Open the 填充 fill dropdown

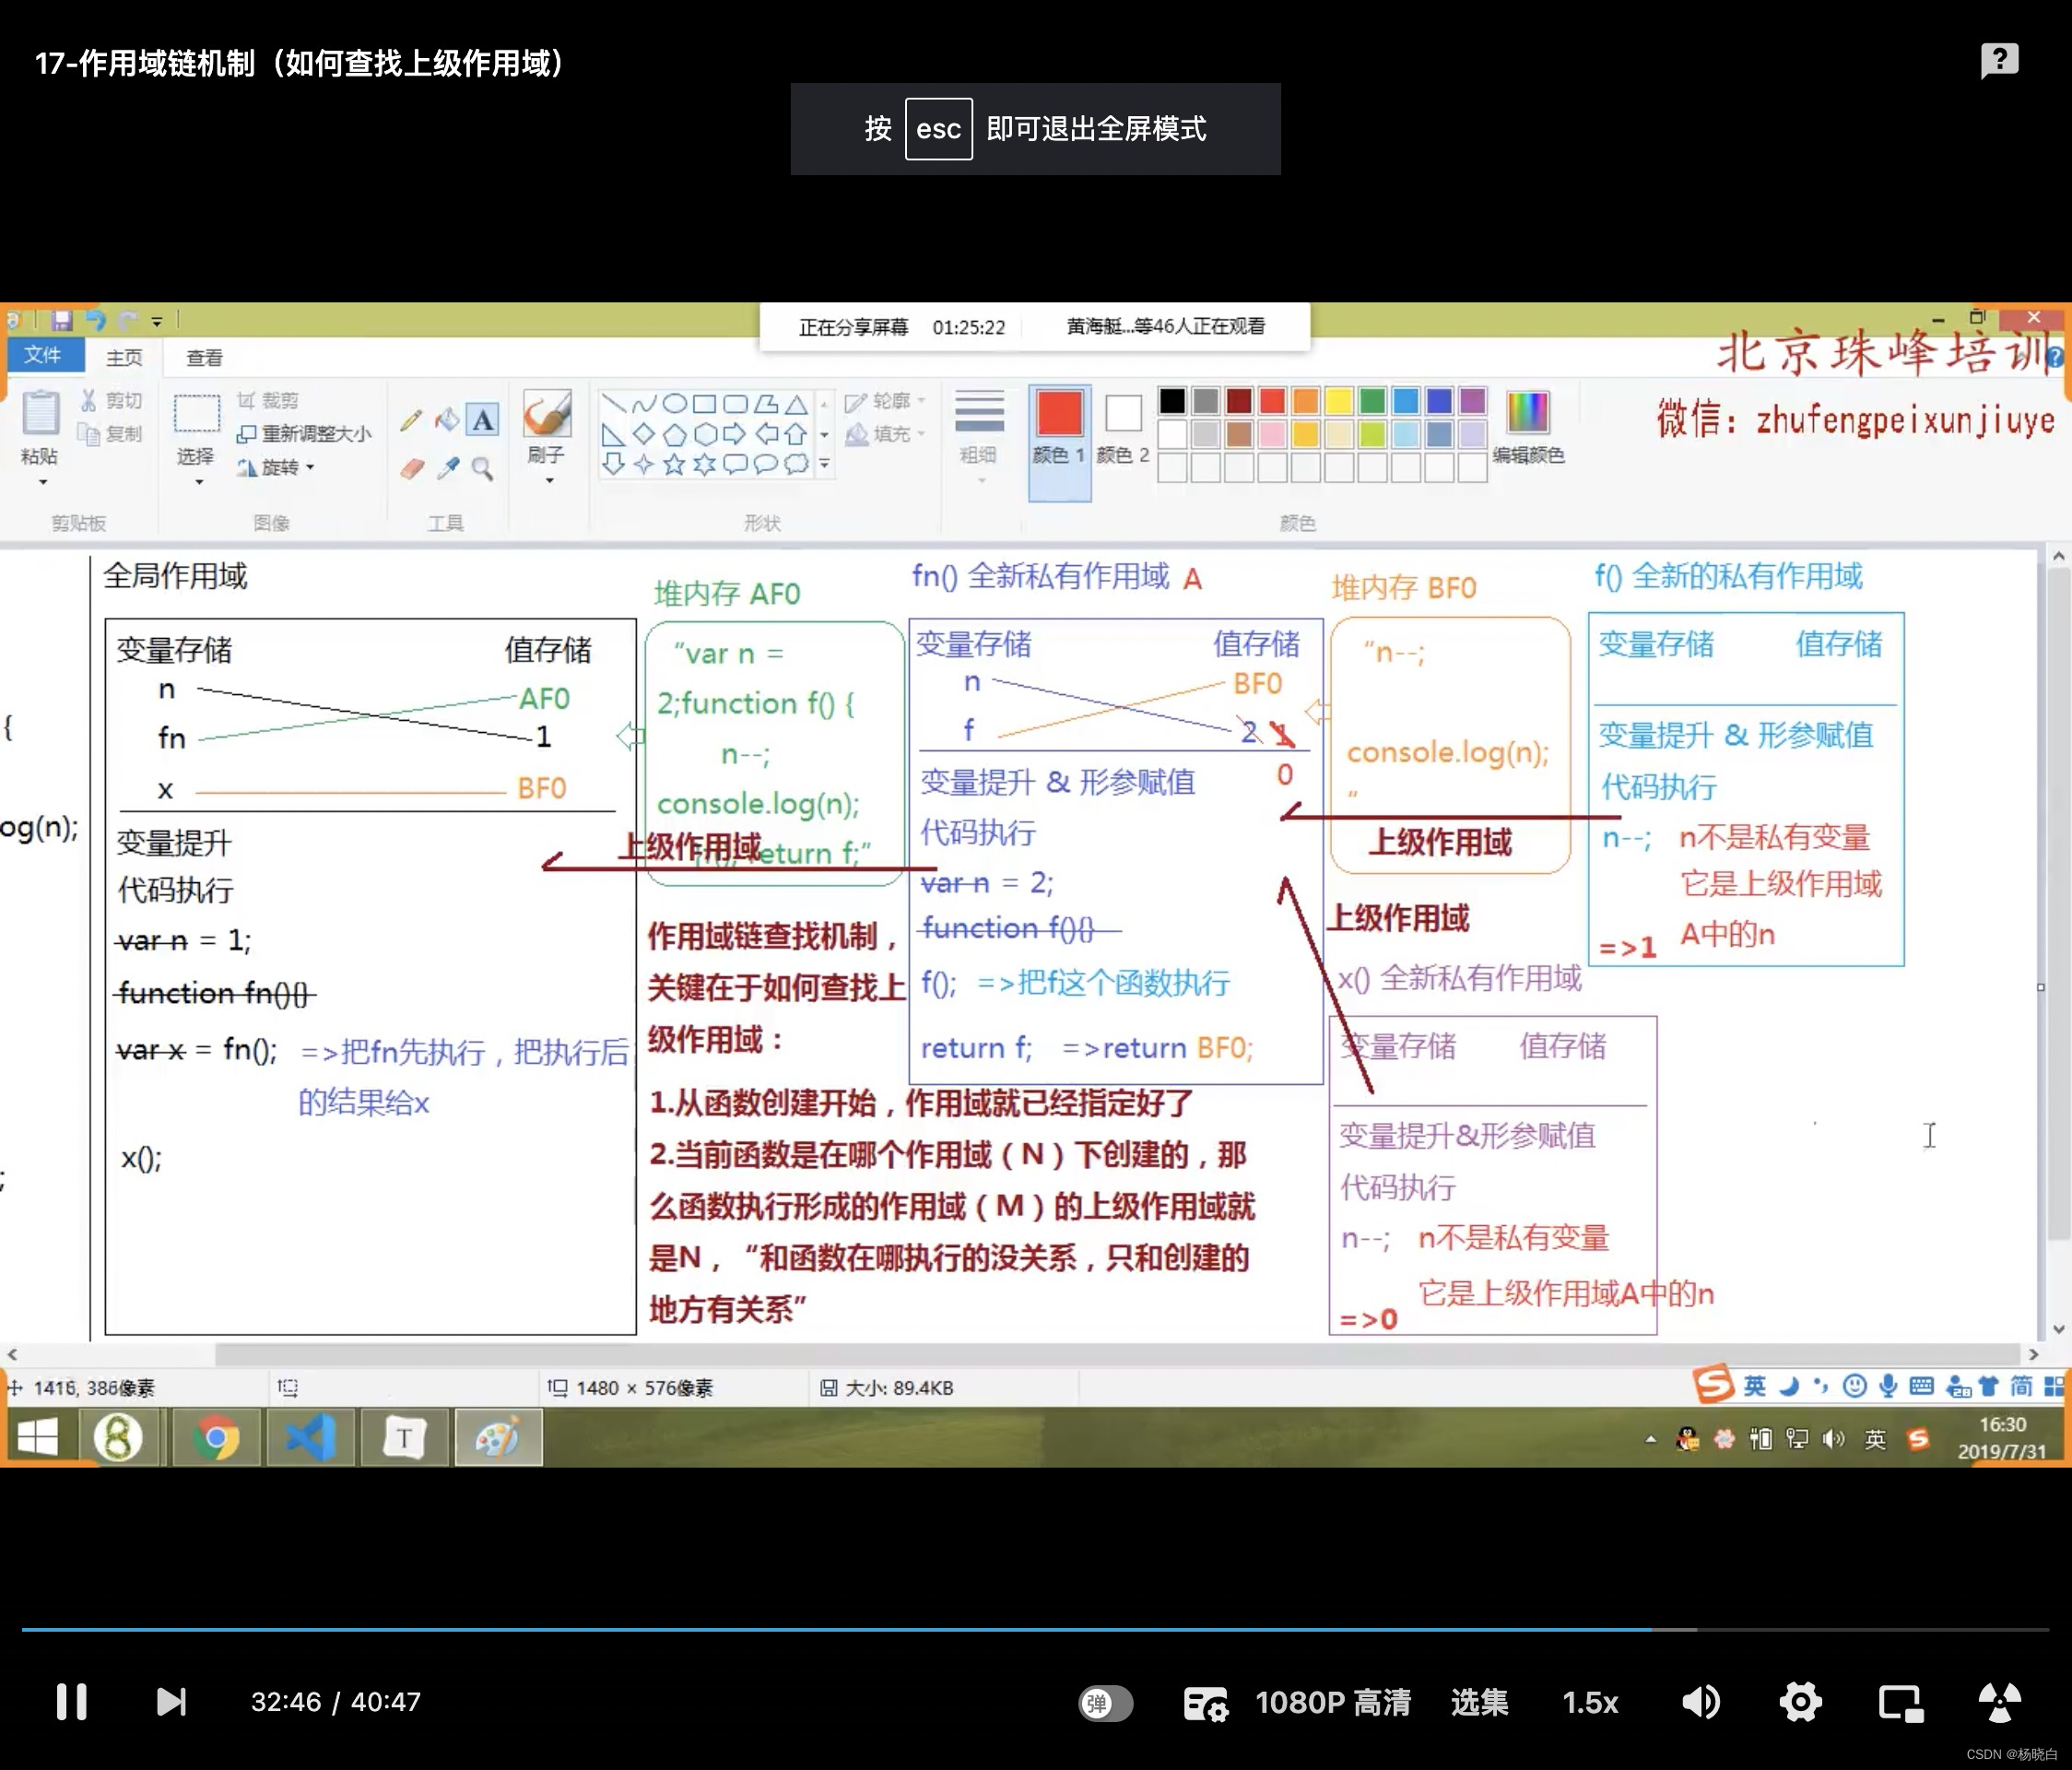point(885,434)
